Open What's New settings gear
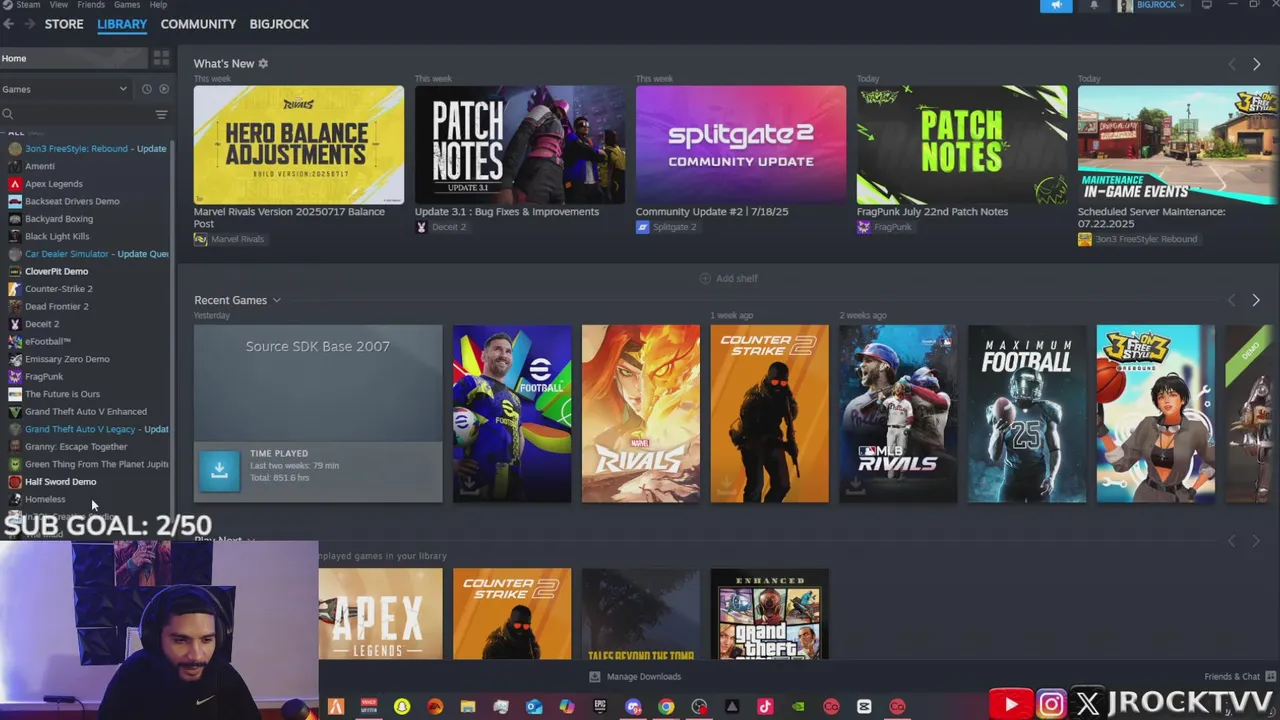 (263, 63)
